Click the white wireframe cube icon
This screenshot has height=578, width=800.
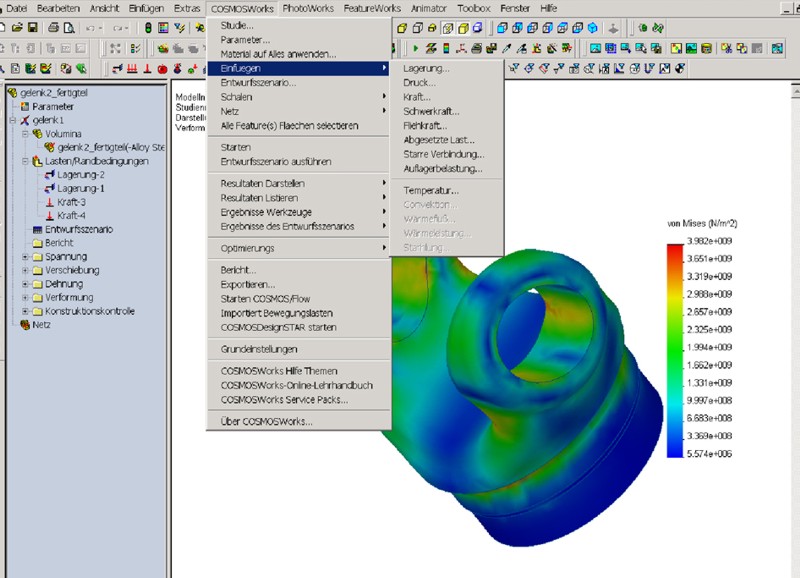pos(417,28)
